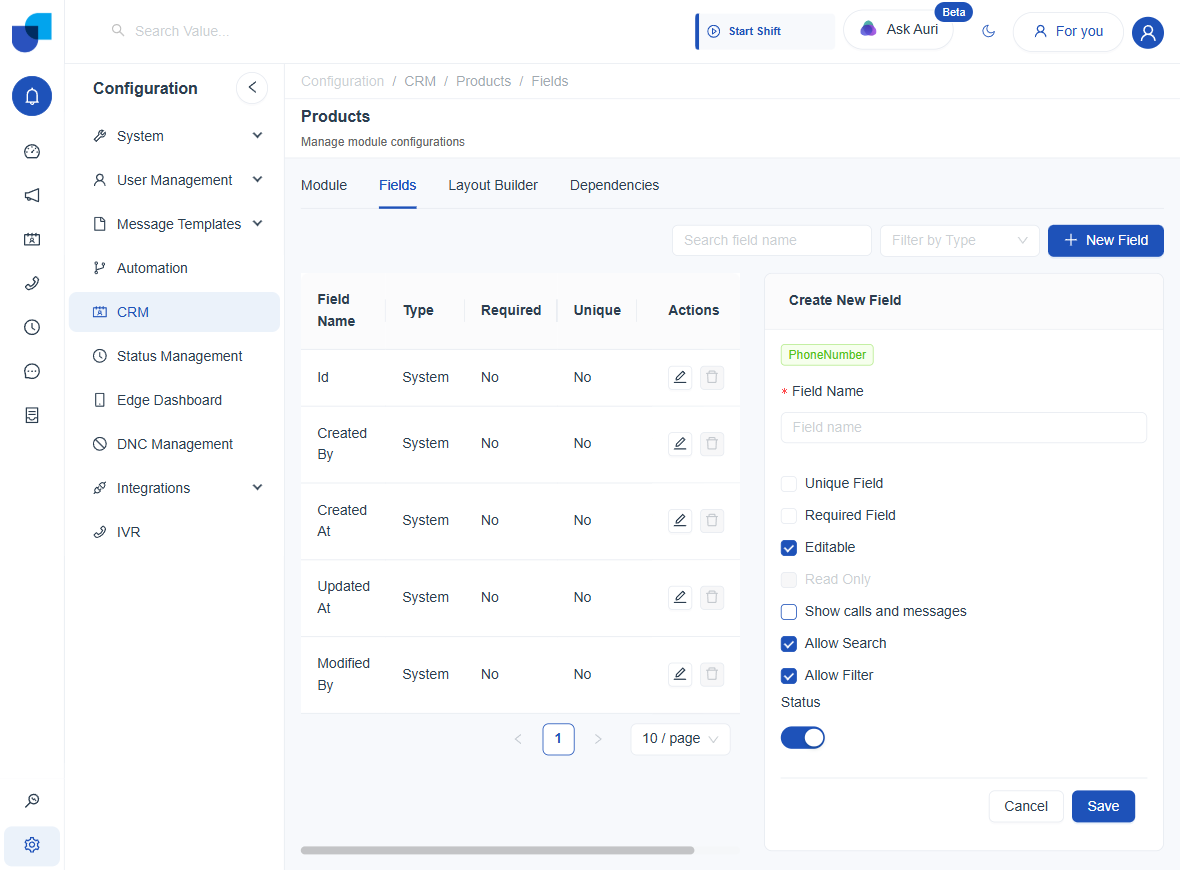Viewport: 1180px width, 870px height.
Task: Select the Fields tab
Action: 397,185
